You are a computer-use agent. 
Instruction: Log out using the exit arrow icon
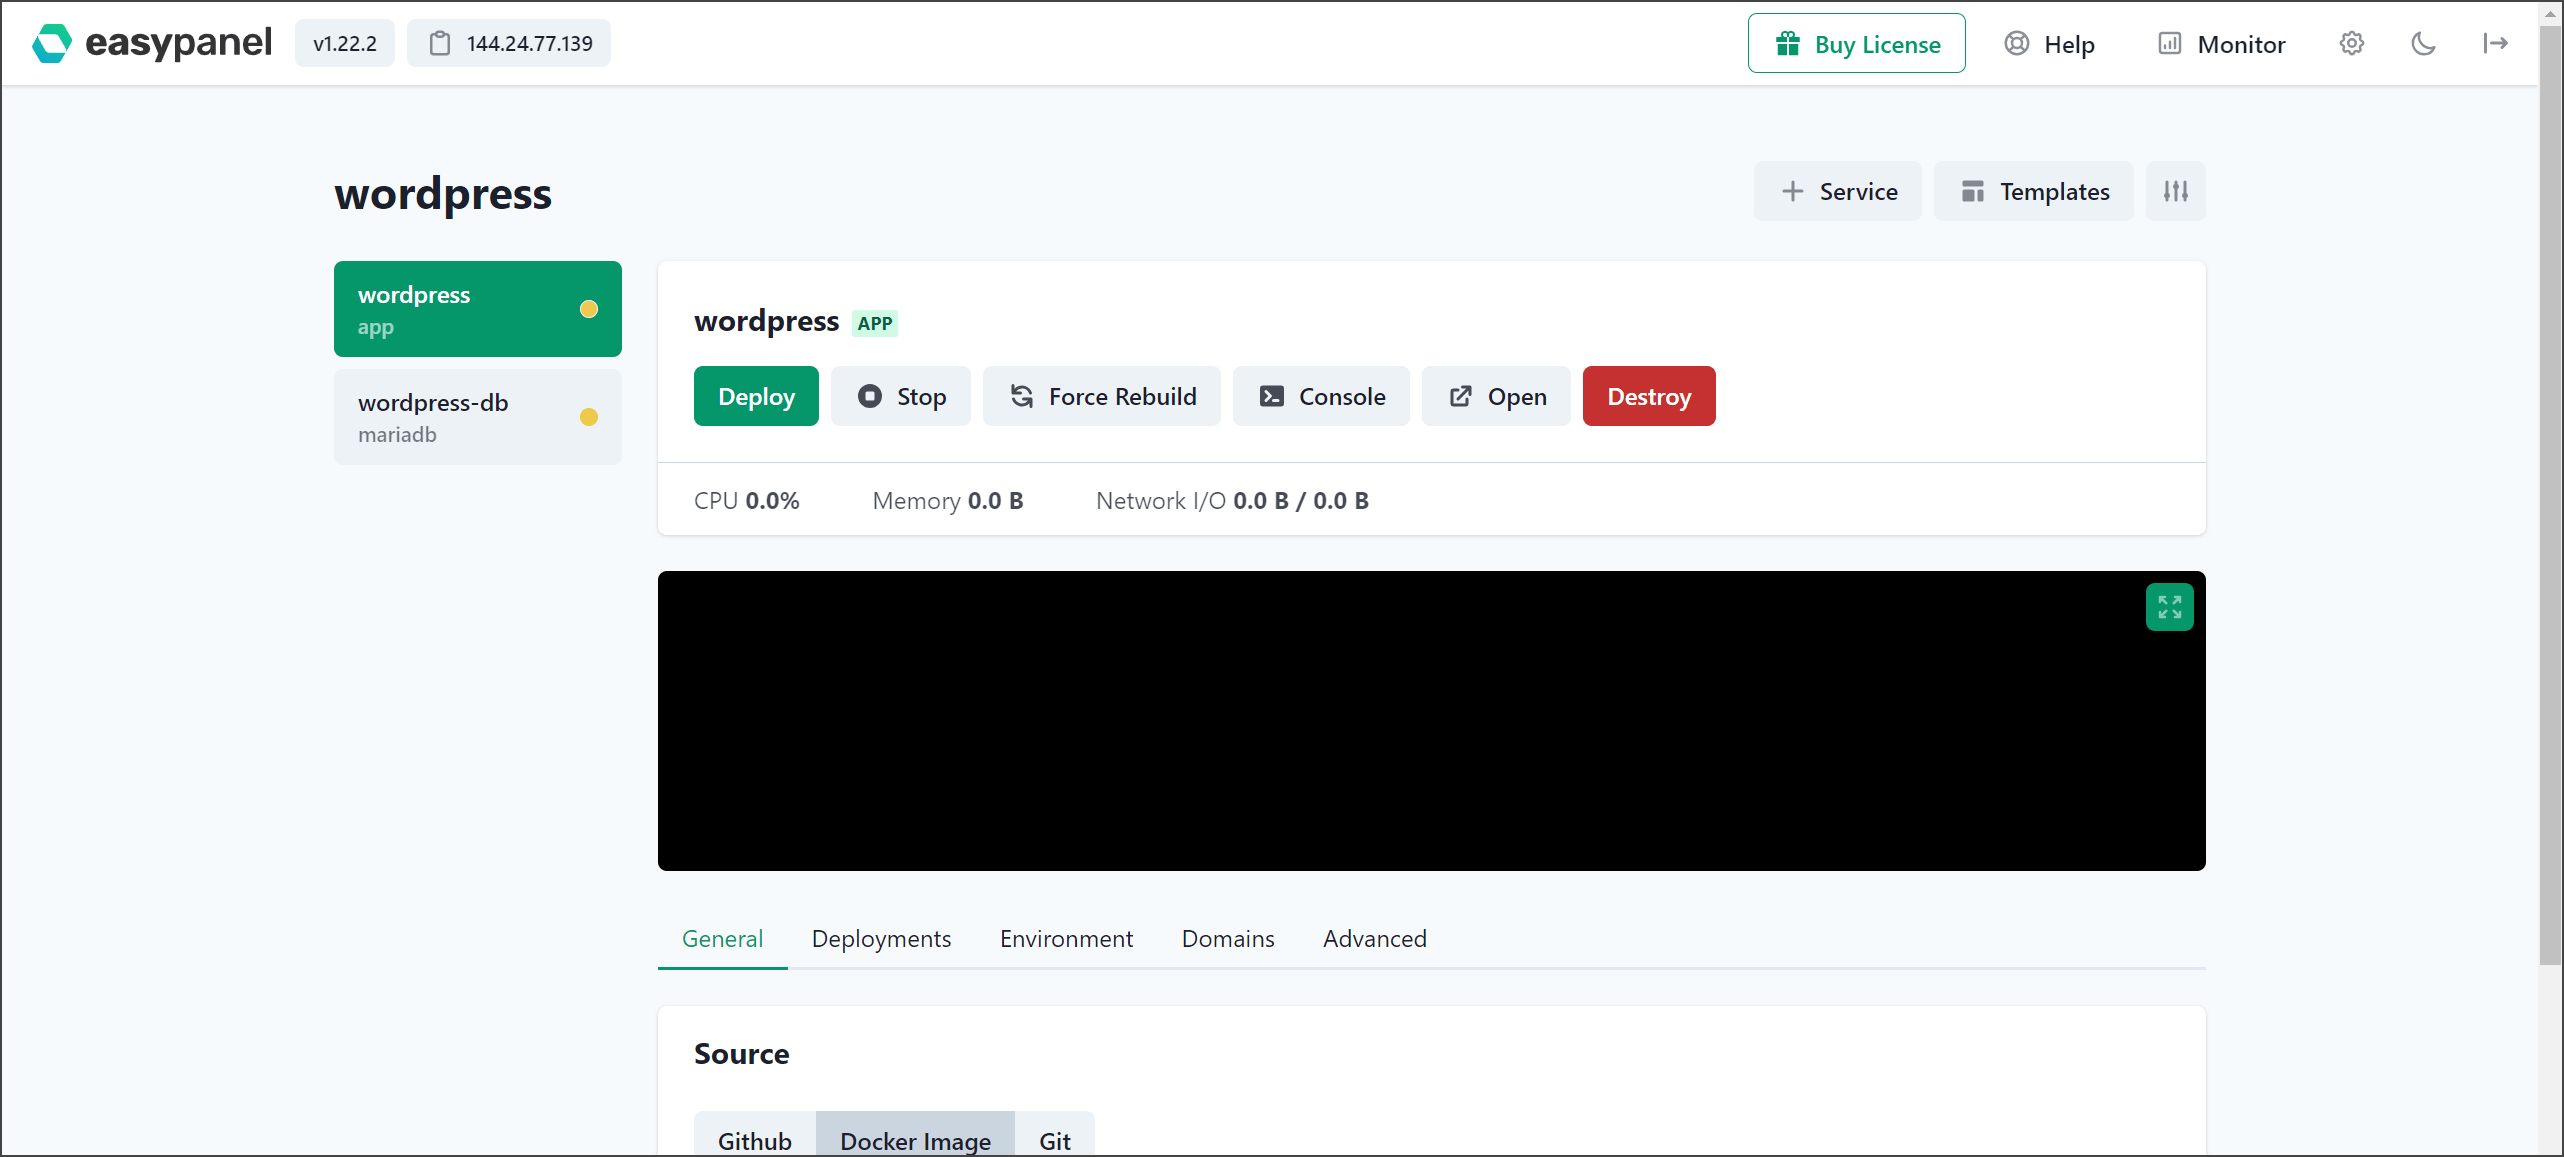2495,43
